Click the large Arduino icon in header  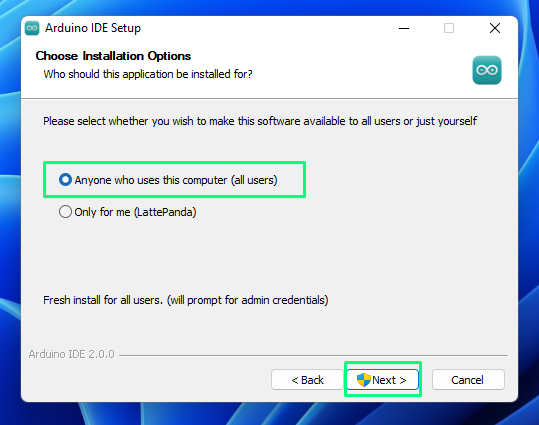point(487,70)
